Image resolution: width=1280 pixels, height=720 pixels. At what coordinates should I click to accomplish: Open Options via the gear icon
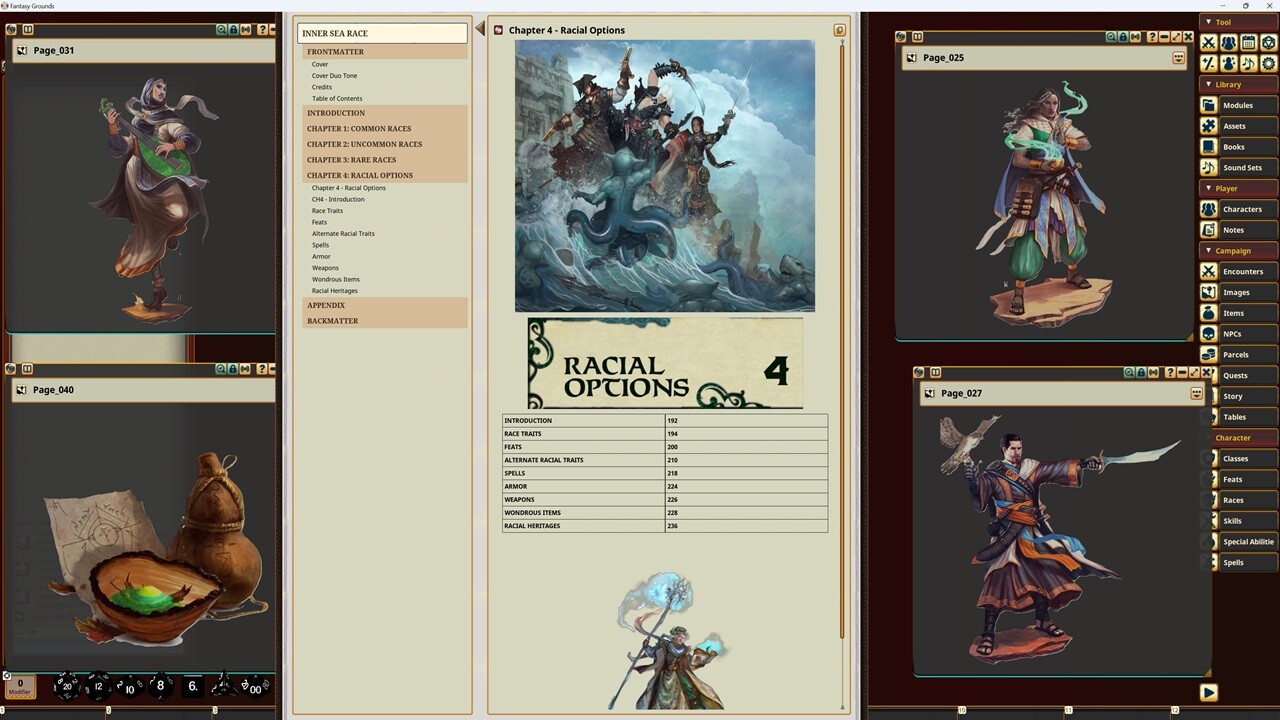coord(1268,63)
